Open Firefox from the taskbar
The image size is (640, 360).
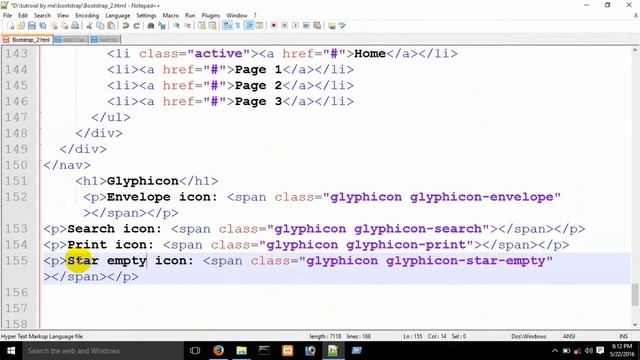click(218, 351)
